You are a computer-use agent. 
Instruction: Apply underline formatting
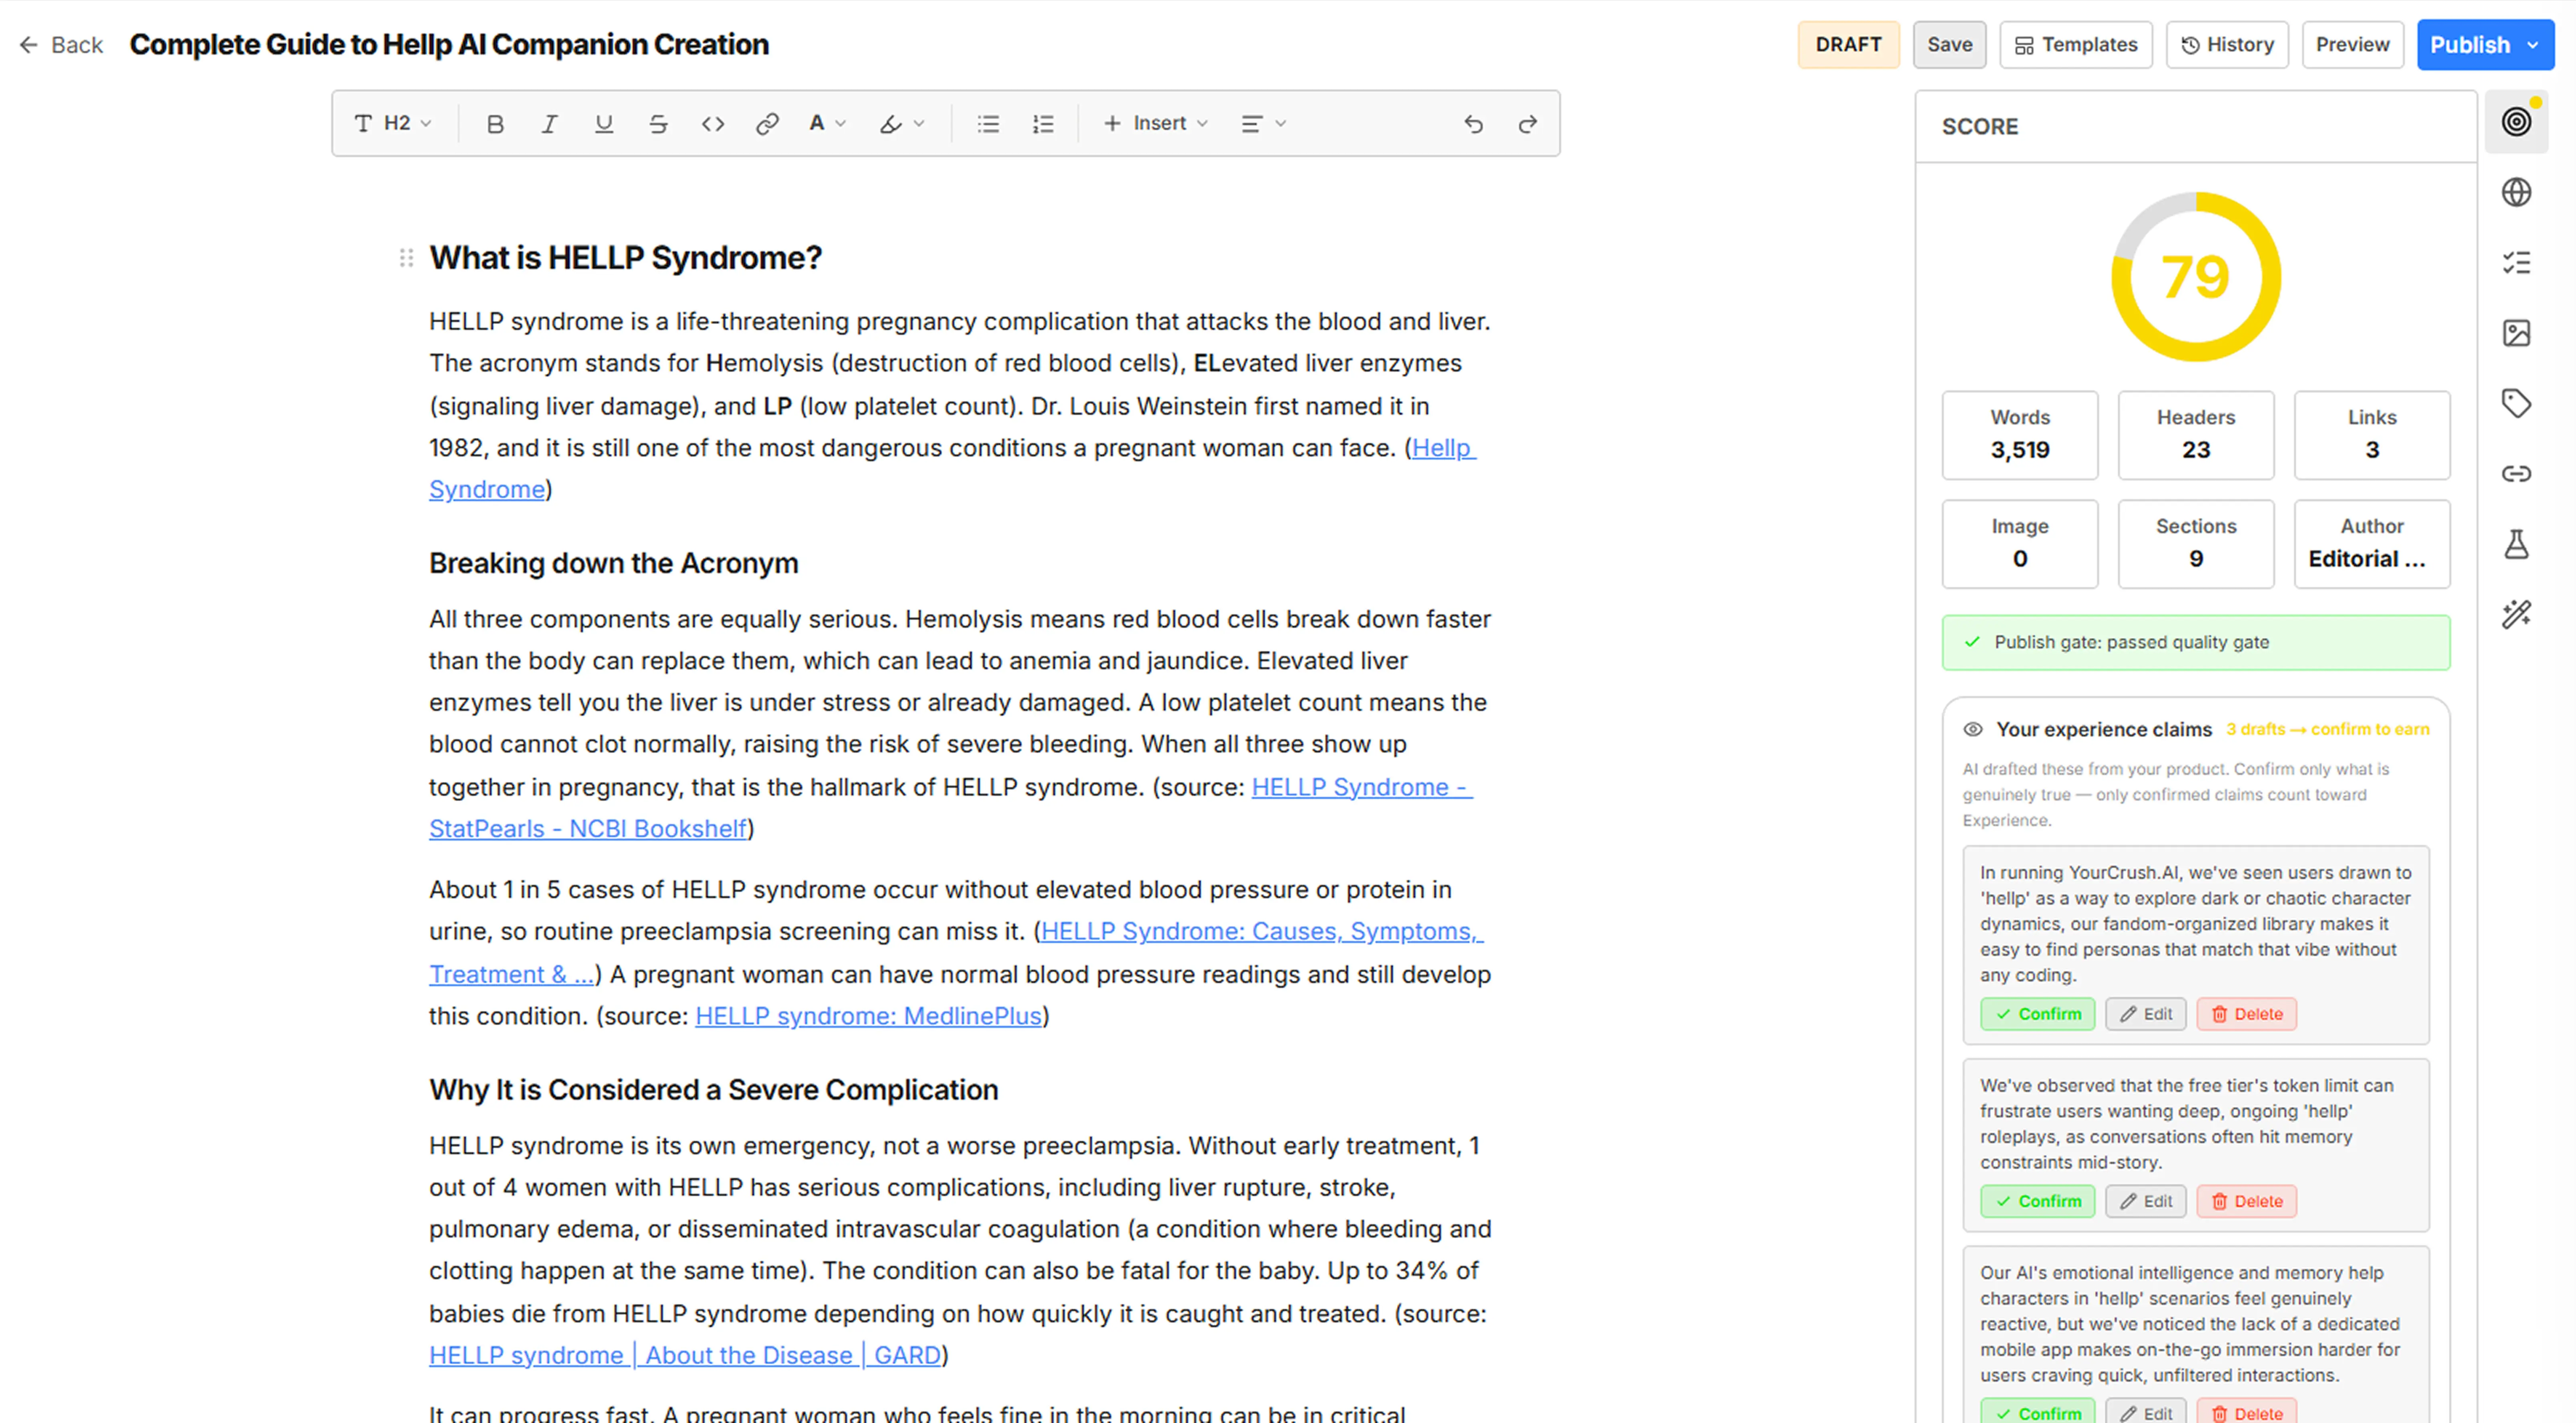[x=603, y=124]
